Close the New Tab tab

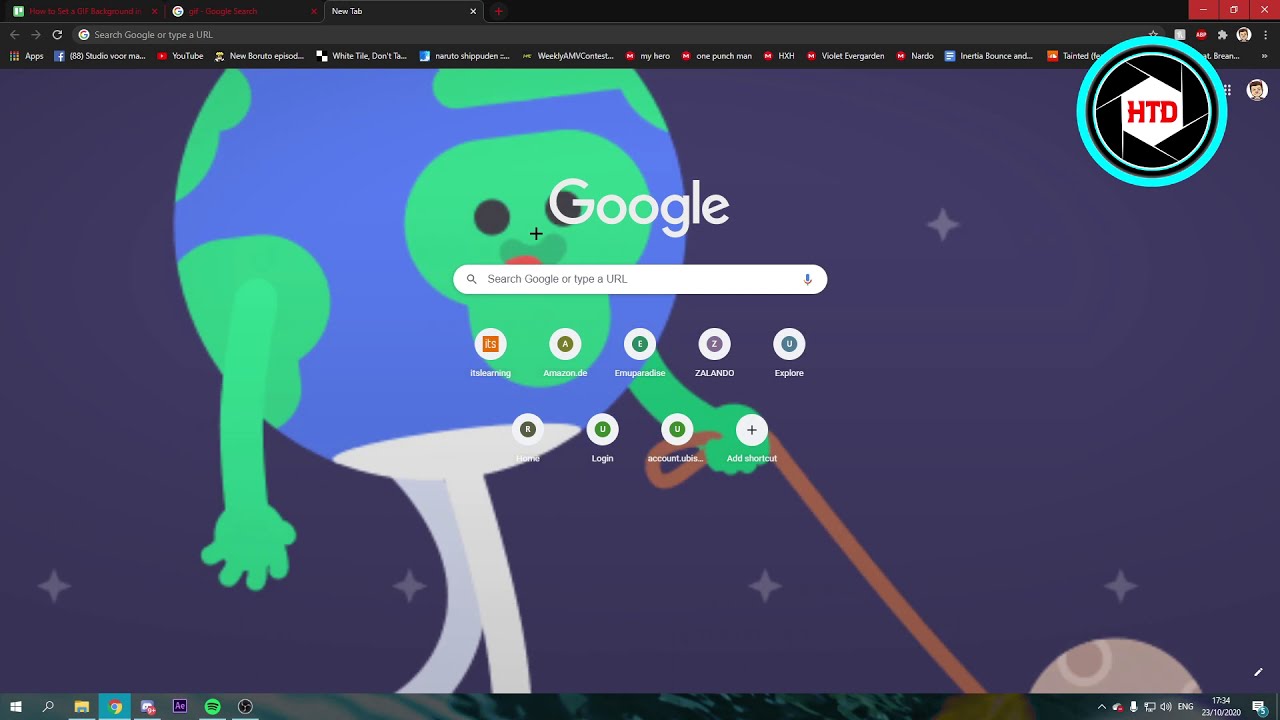pos(473,11)
